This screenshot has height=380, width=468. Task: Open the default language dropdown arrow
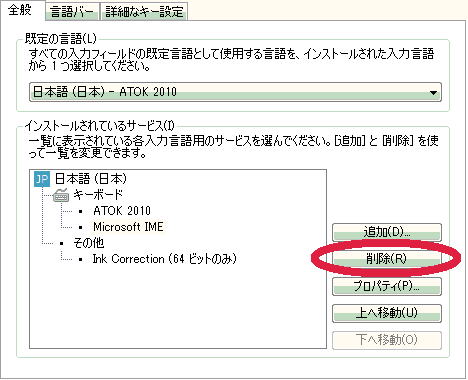(x=433, y=92)
